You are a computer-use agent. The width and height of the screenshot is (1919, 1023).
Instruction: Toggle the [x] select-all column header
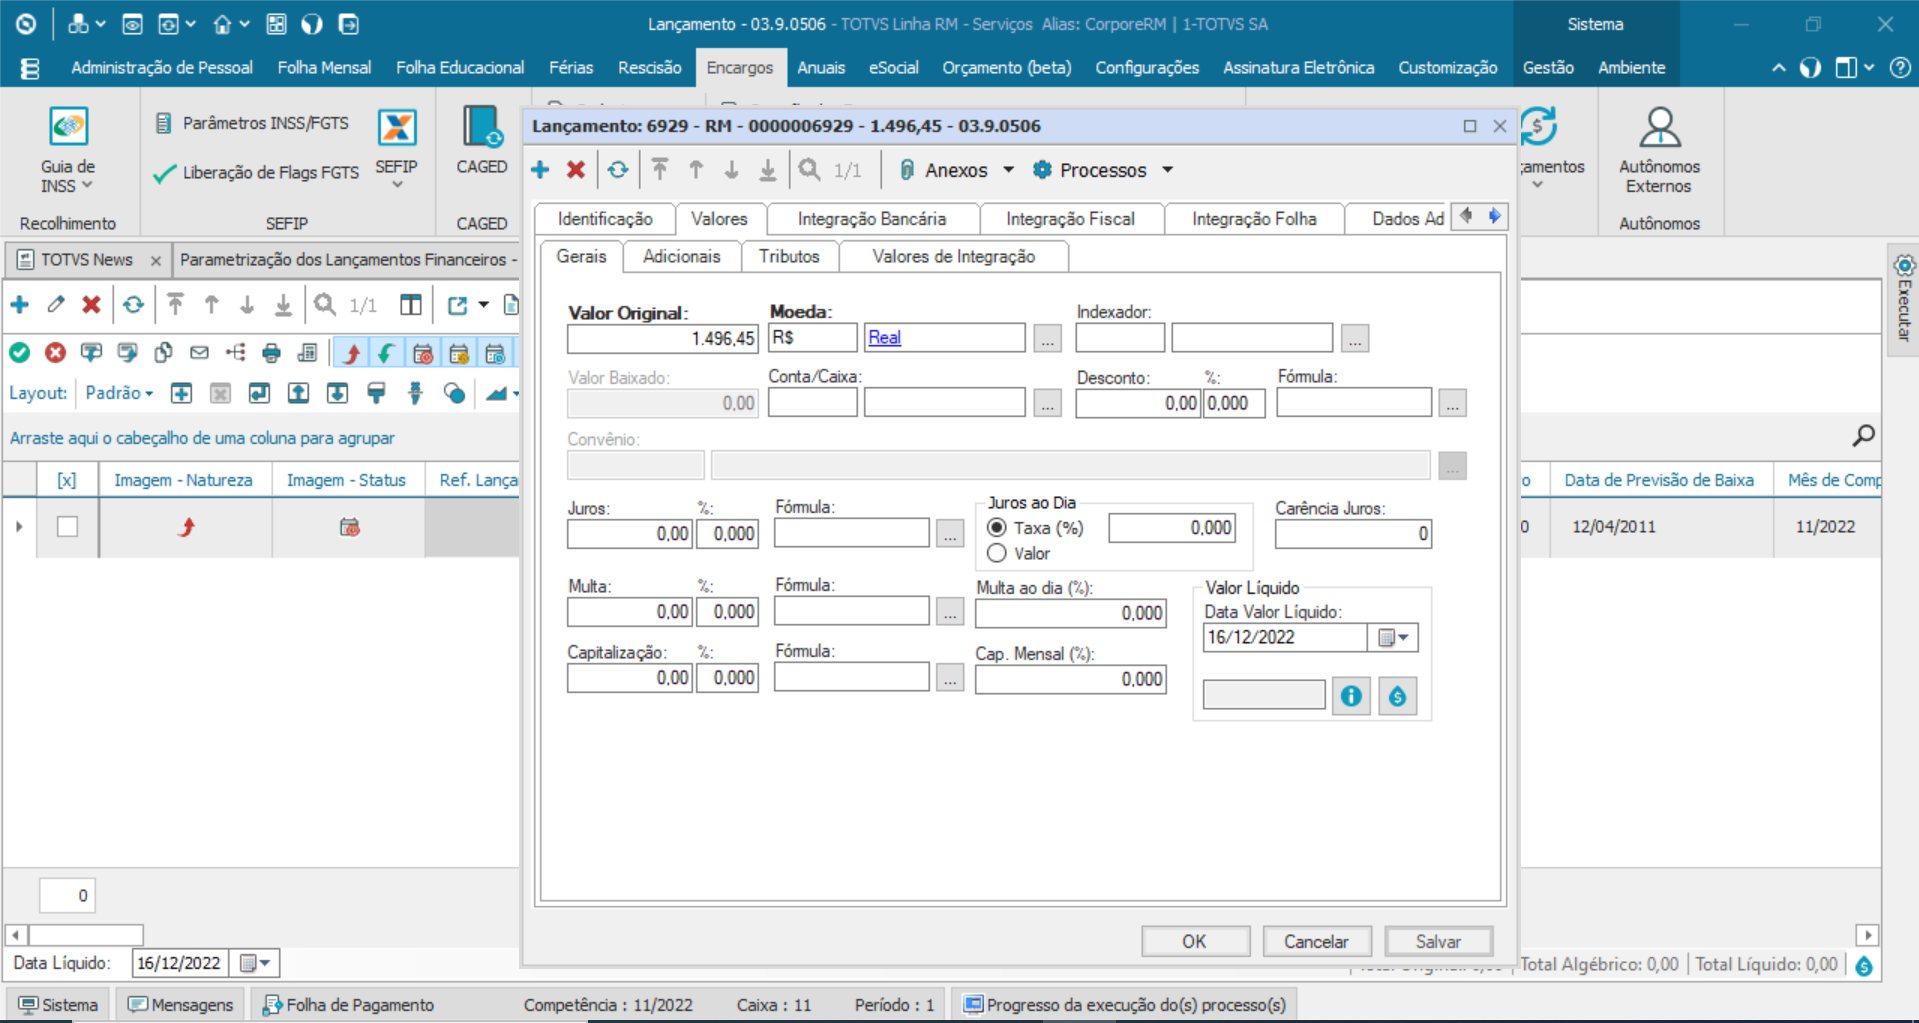pyautogui.click(x=67, y=480)
